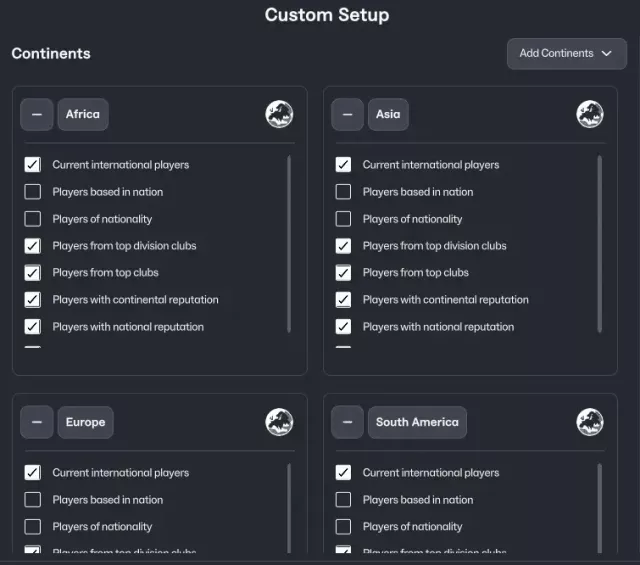The image size is (640, 565).
Task: Click the globe icon in Africa card
Action: (x=279, y=114)
